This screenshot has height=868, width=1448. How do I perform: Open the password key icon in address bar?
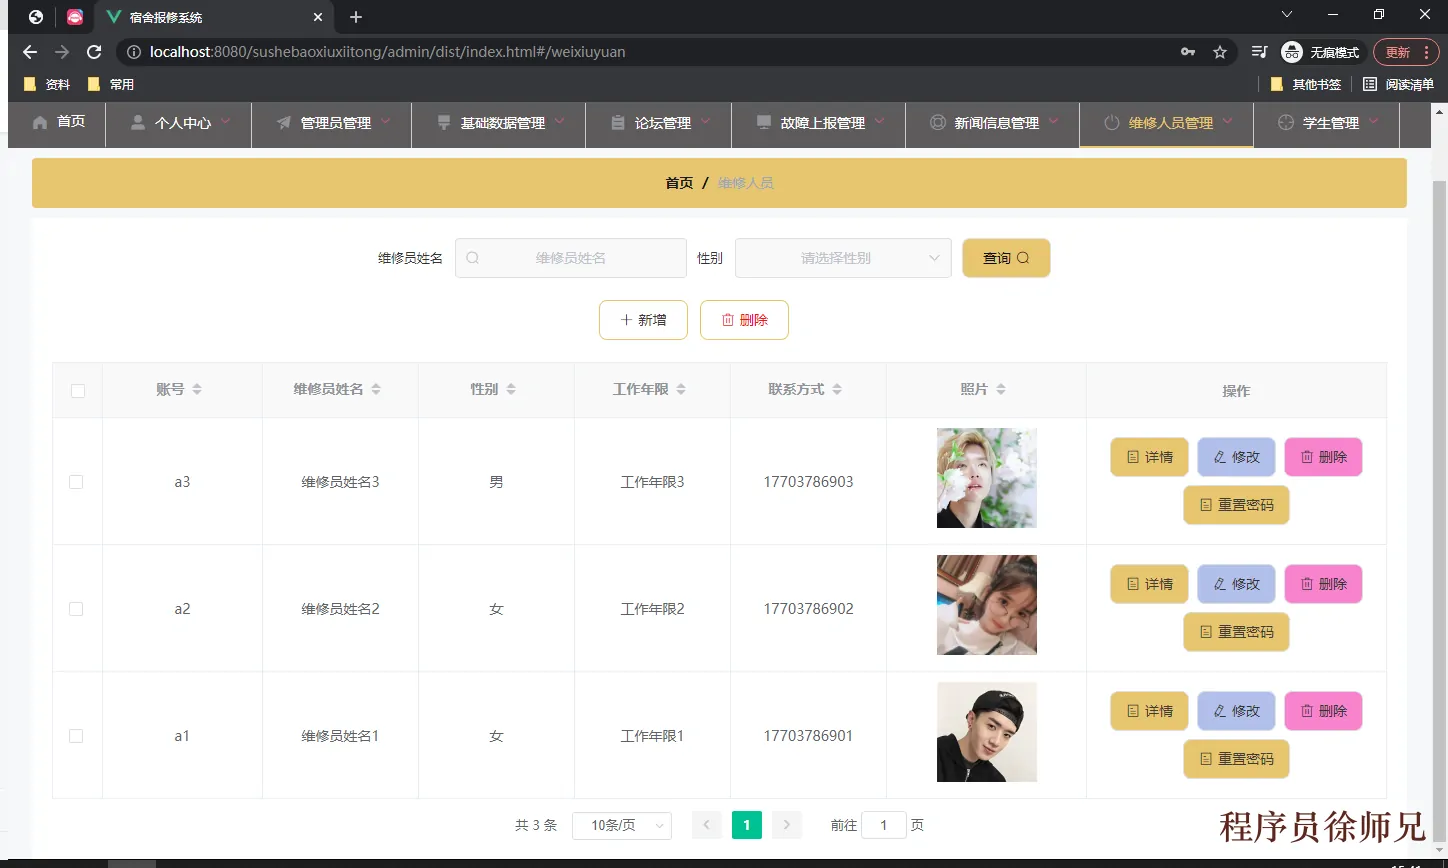click(1188, 52)
